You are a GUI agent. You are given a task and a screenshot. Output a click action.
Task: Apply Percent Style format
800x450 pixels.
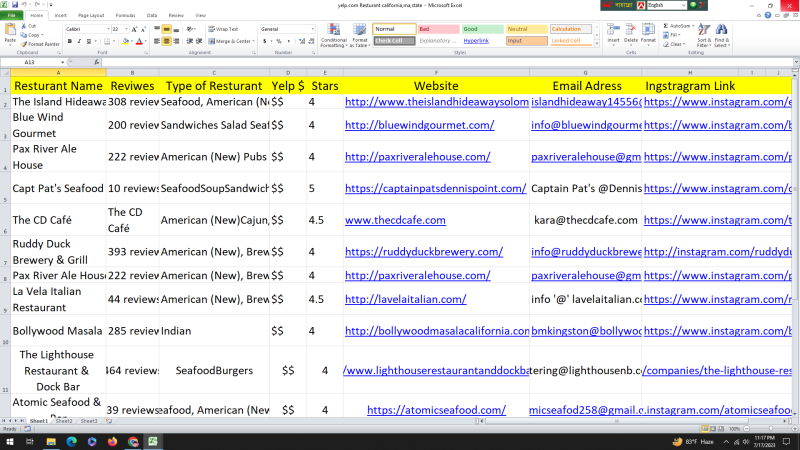pyautogui.click(x=279, y=41)
